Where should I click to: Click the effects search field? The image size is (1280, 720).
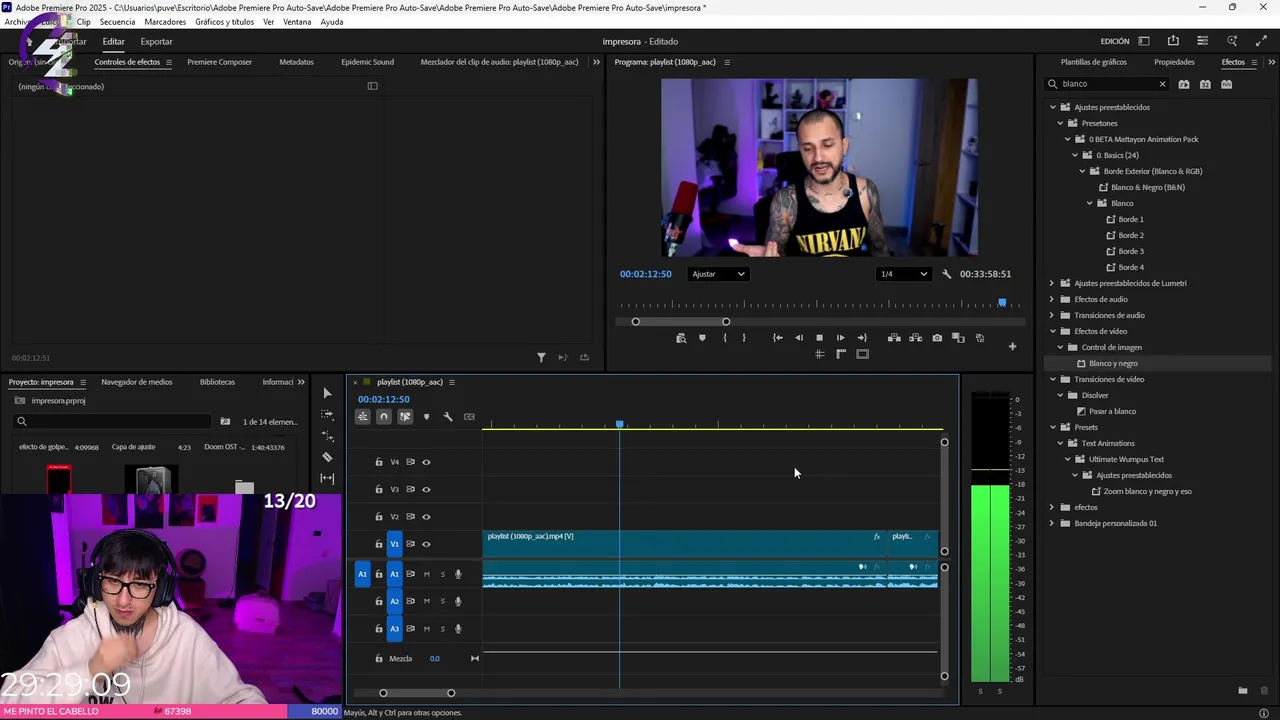click(x=1108, y=84)
